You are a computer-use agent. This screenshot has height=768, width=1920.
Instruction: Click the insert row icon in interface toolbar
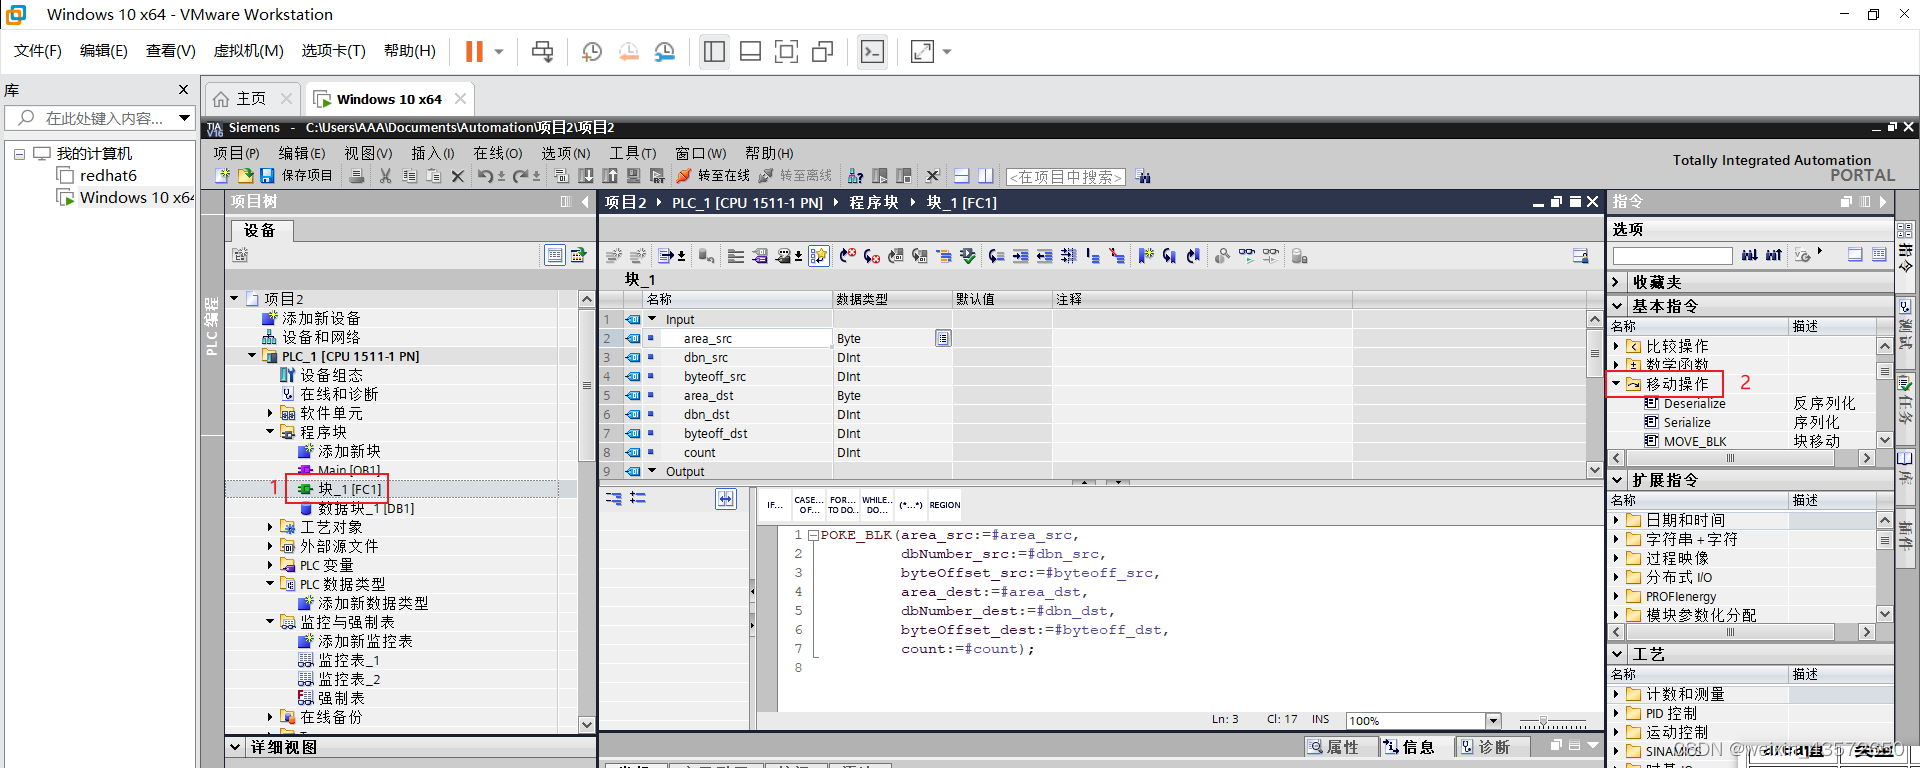pyautogui.click(x=613, y=256)
